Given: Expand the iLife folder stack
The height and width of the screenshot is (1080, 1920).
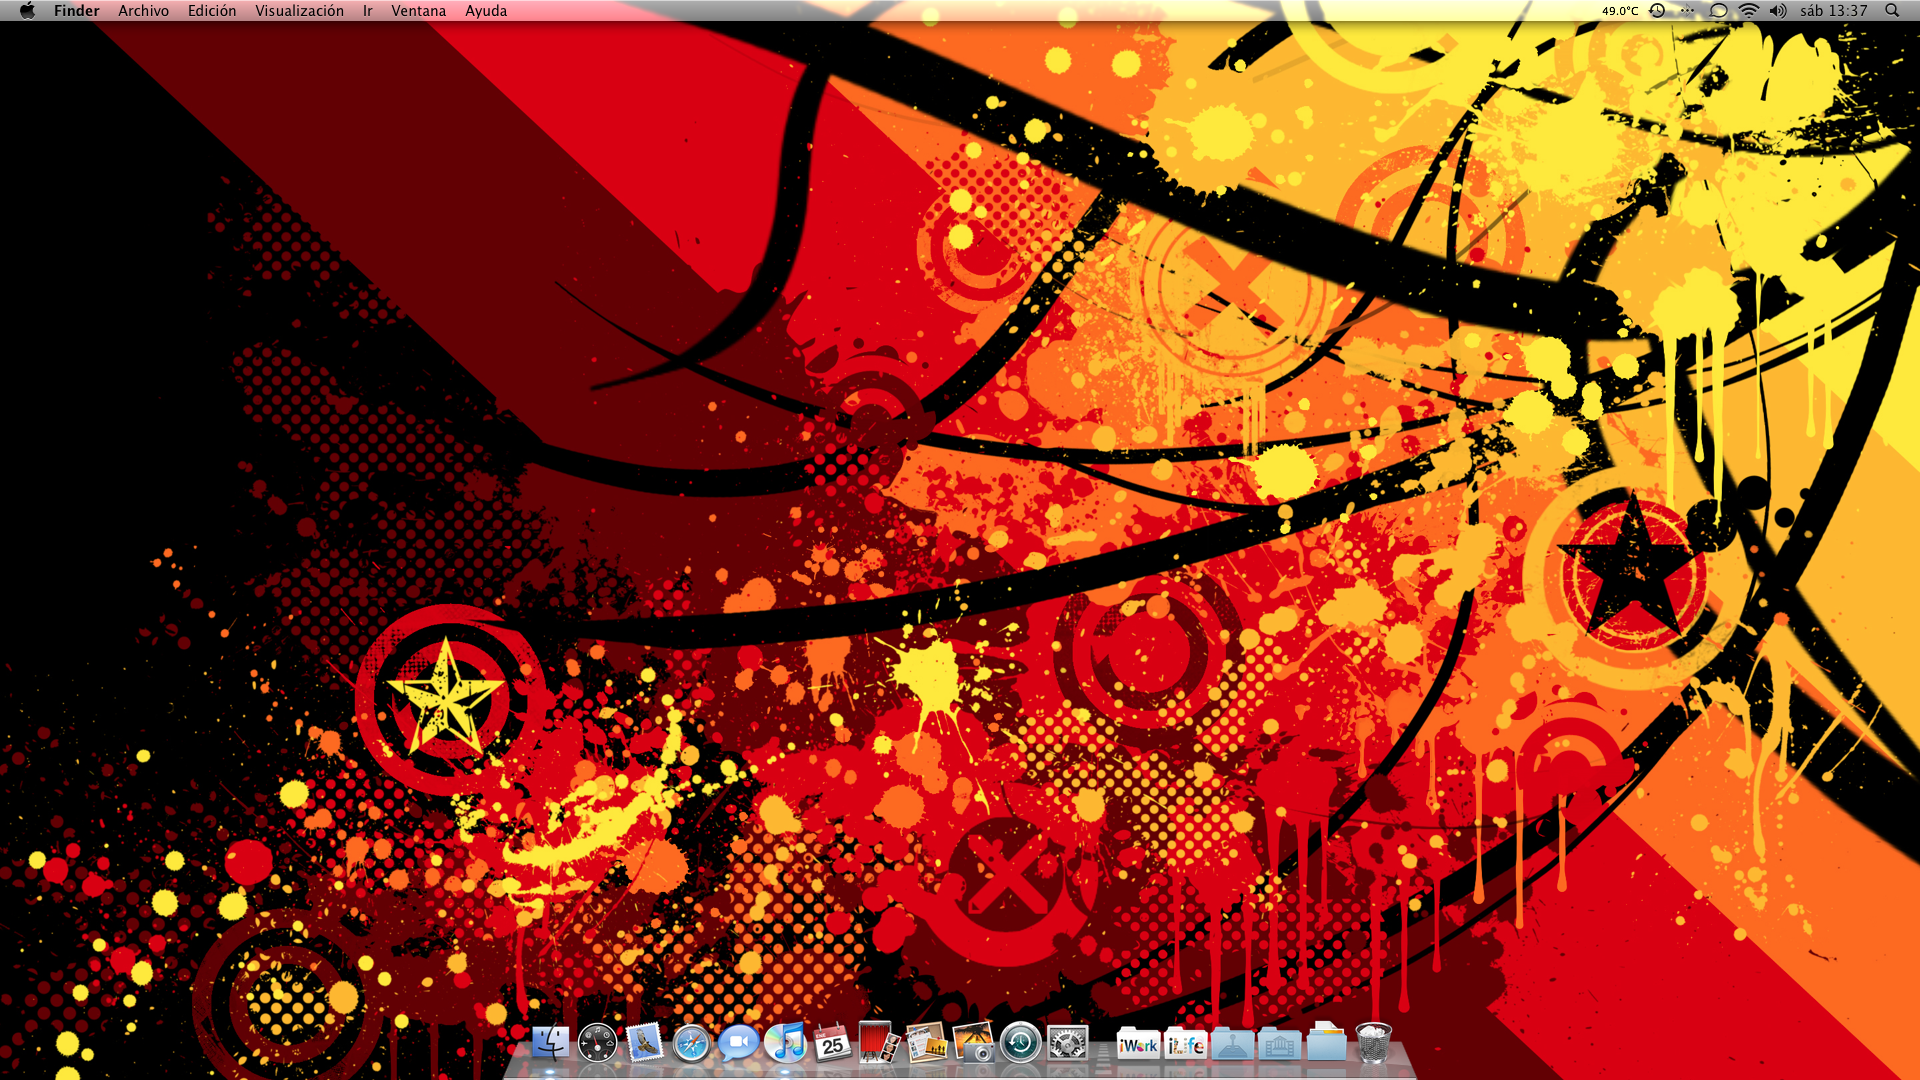Looking at the screenshot, I should [1185, 1044].
